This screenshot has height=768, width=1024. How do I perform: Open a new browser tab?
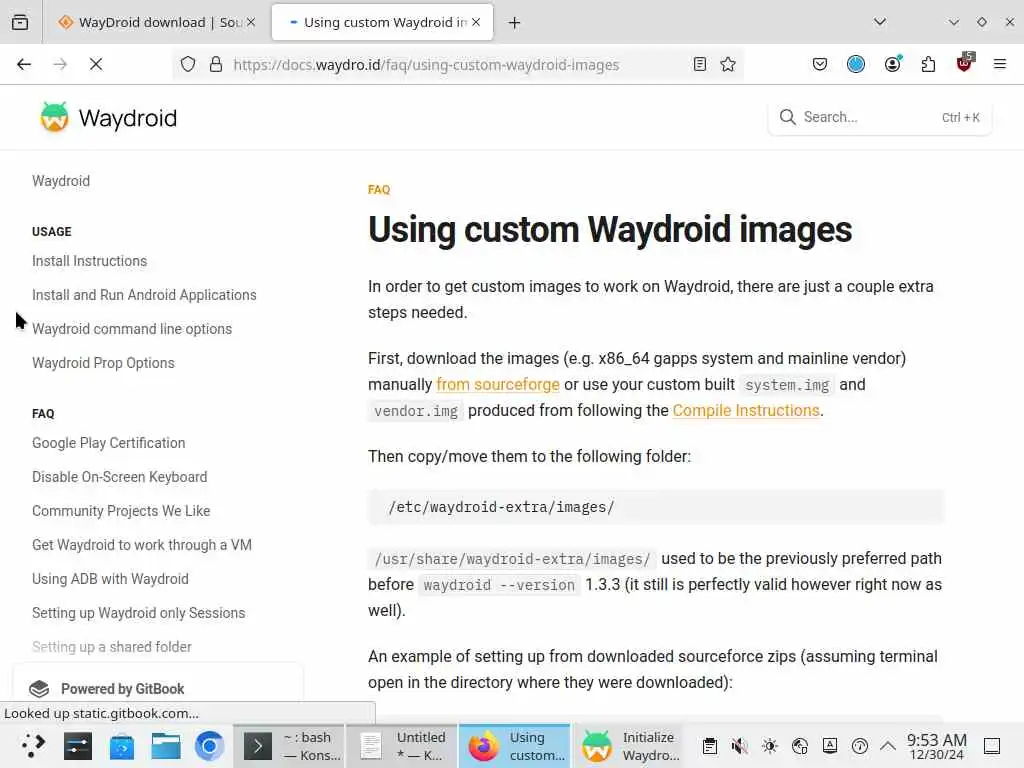pos(515,23)
